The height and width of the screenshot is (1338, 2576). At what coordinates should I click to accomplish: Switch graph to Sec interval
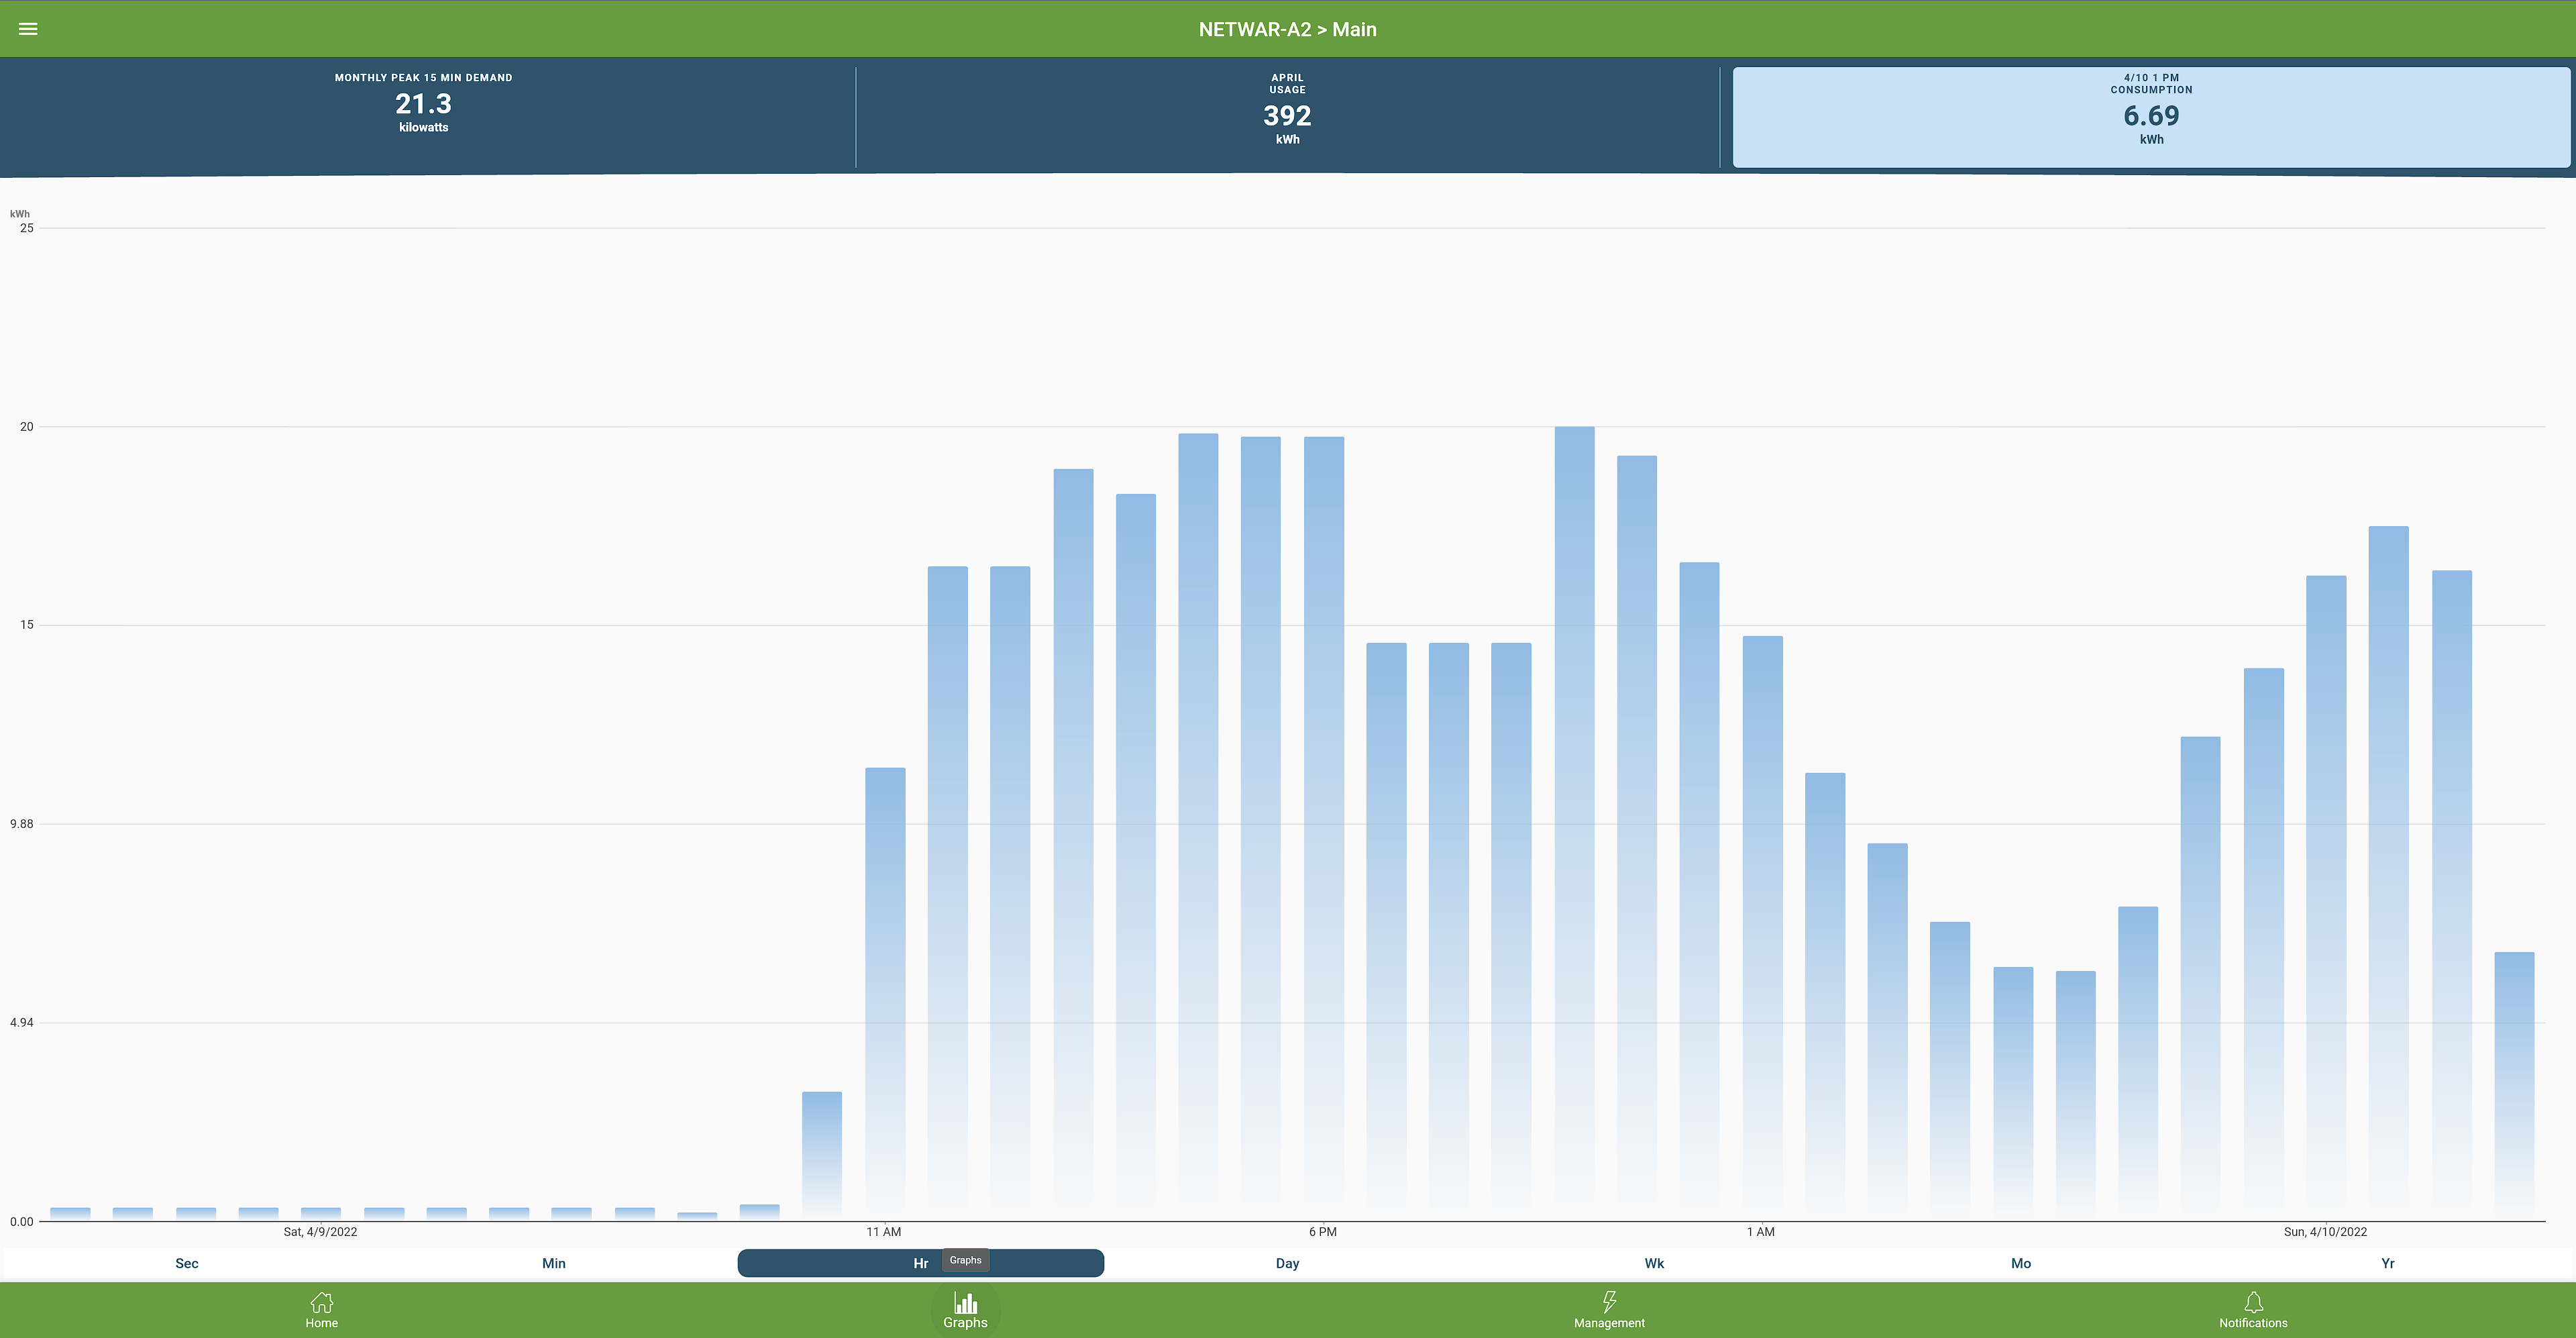[x=187, y=1263]
